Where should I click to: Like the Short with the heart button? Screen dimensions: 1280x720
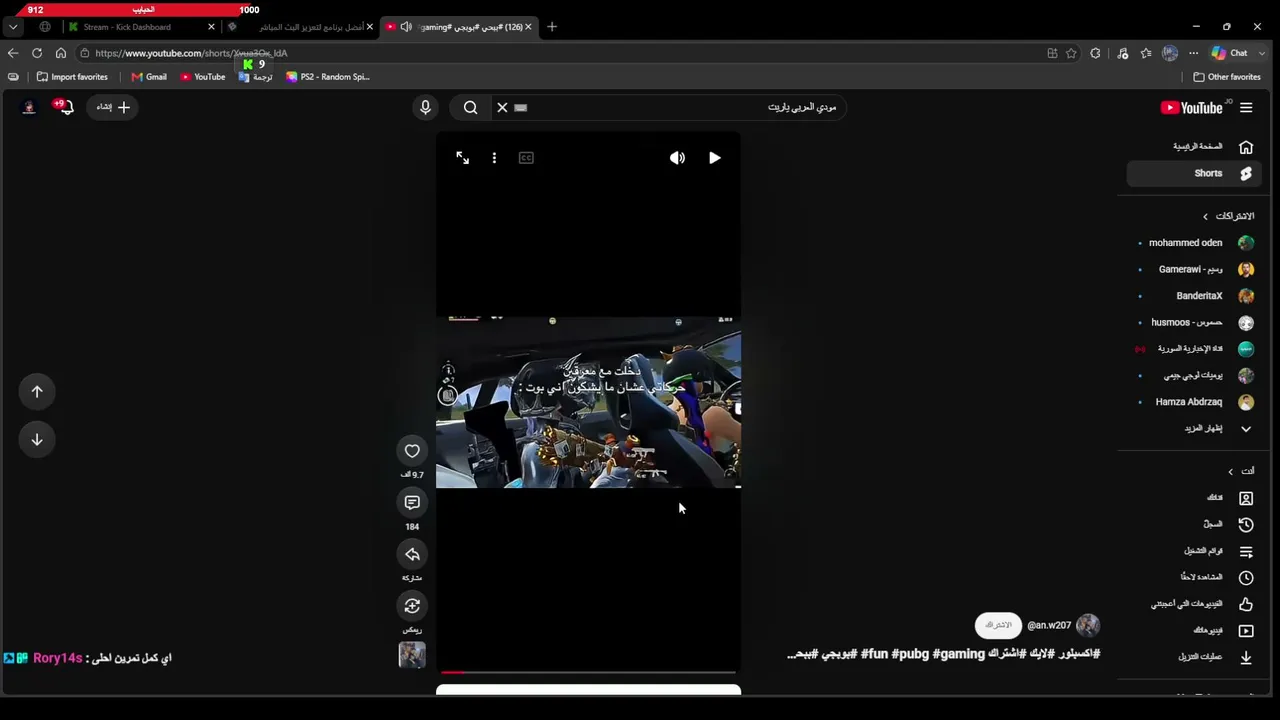(x=412, y=451)
